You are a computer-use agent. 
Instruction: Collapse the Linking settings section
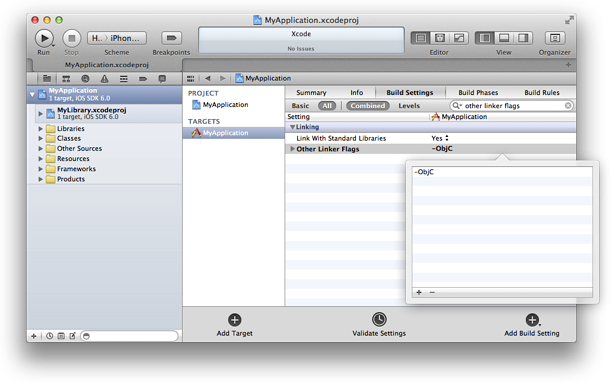pyautogui.click(x=292, y=127)
